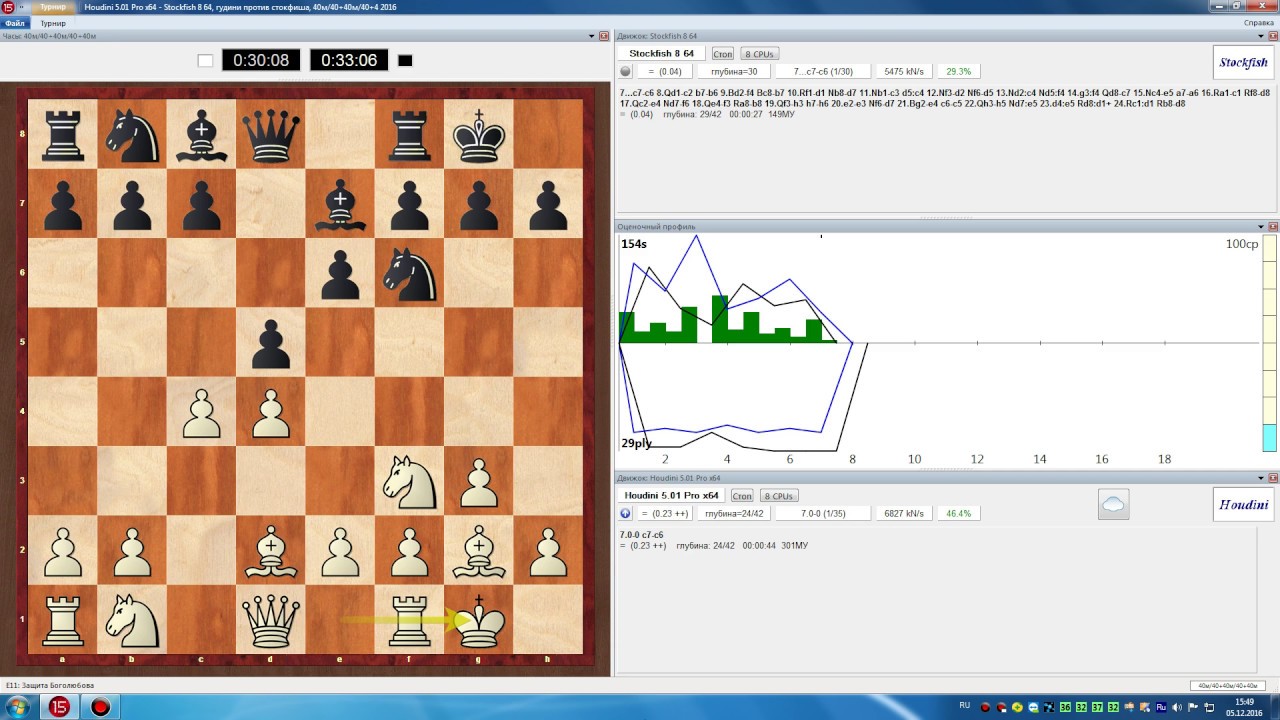Click Stockfish current move 7...c7-c6 (1/30)
The width and height of the screenshot is (1280, 720).
[x=823, y=71]
